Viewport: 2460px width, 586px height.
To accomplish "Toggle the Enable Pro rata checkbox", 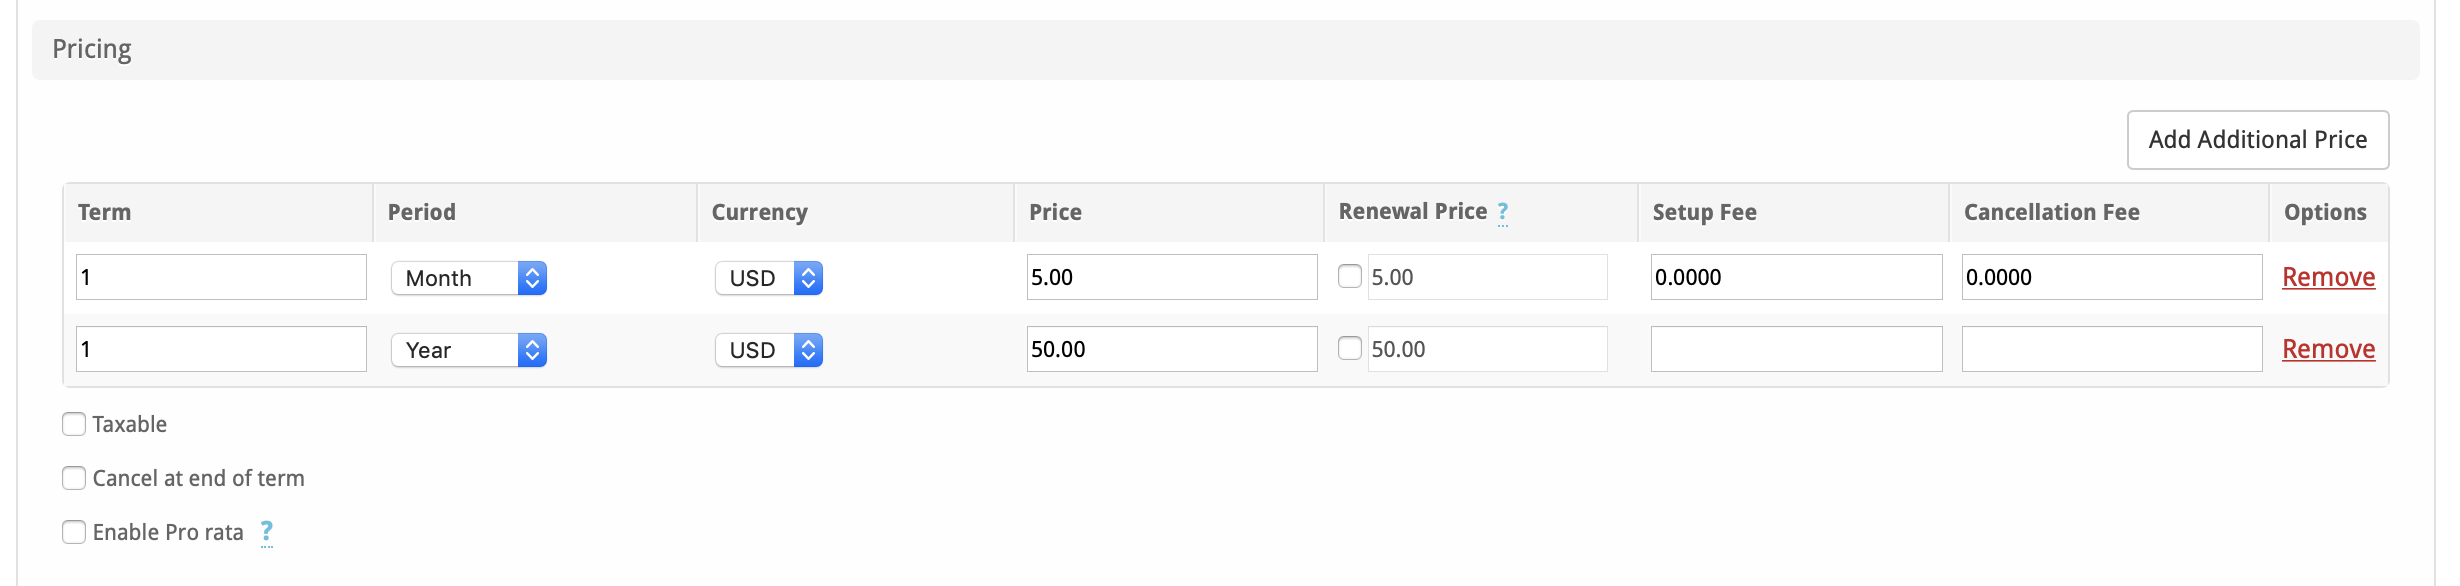I will pyautogui.click(x=74, y=532).
